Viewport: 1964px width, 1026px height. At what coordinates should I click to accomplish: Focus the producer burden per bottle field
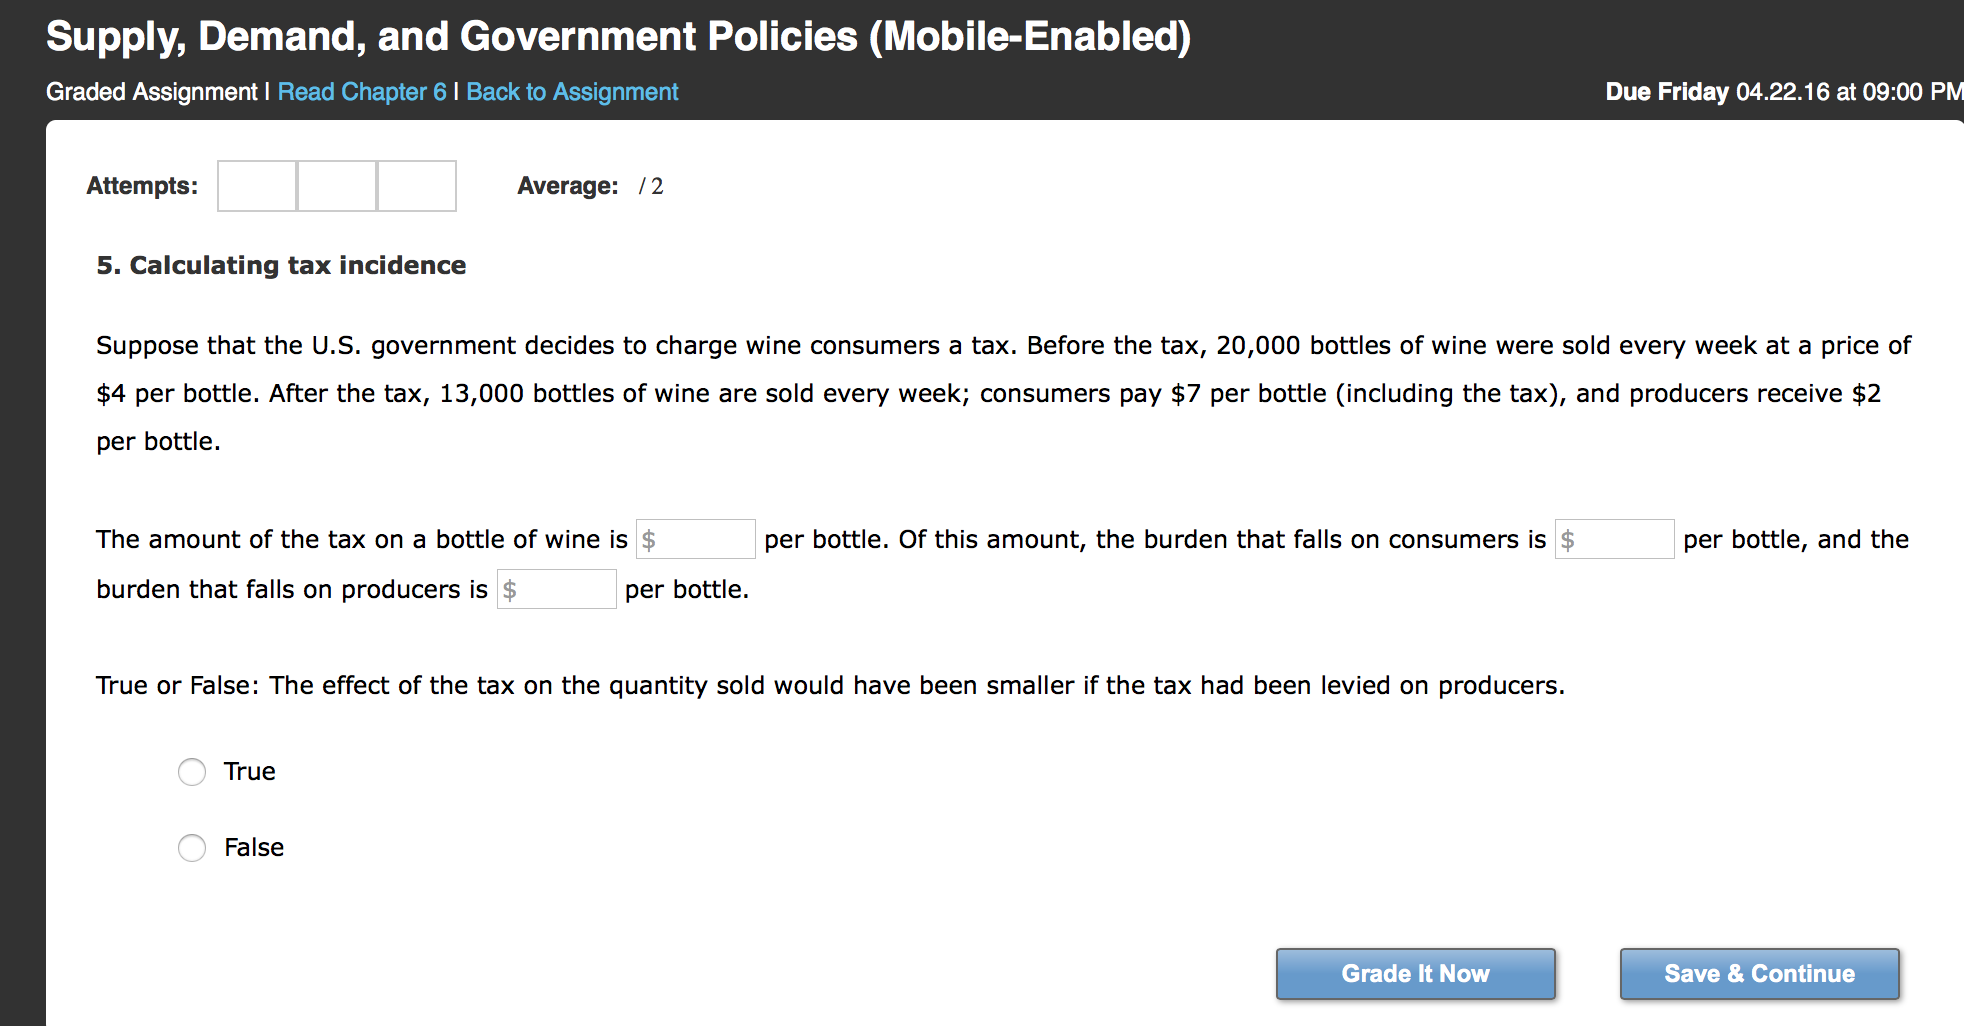[x=557, y=589]
